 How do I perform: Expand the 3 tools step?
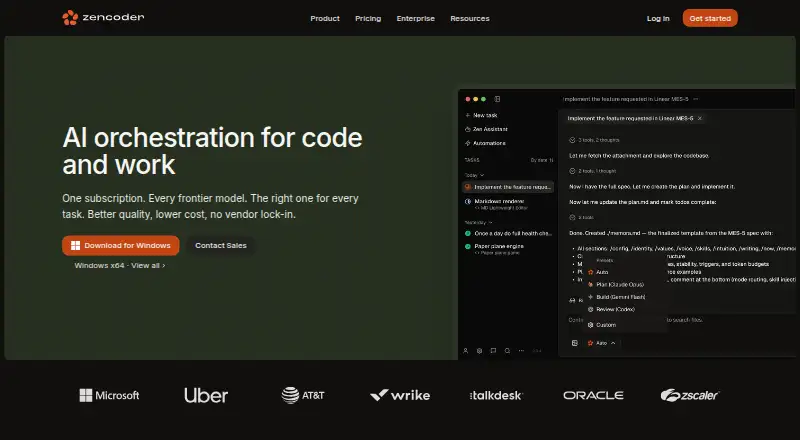(x=582, y=217)
